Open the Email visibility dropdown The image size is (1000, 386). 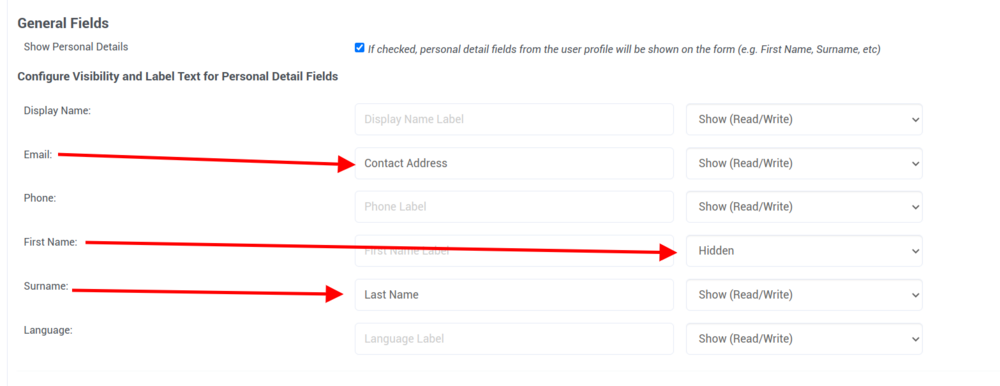click(x=804, y=163)
